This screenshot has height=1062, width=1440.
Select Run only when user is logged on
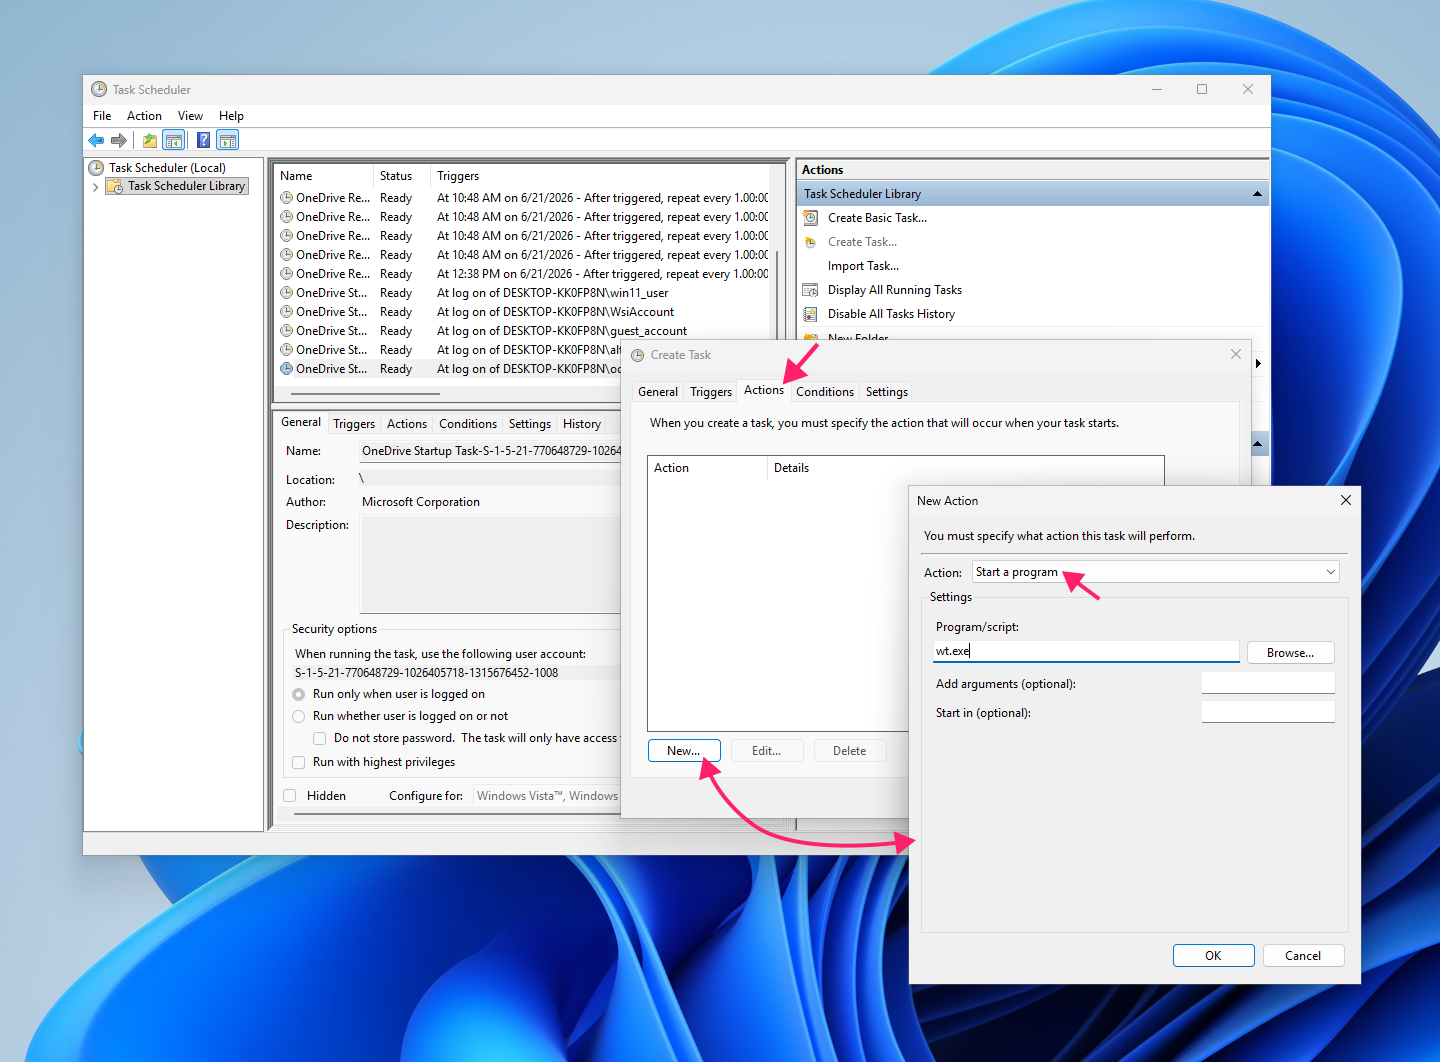[x=298, y=694]
